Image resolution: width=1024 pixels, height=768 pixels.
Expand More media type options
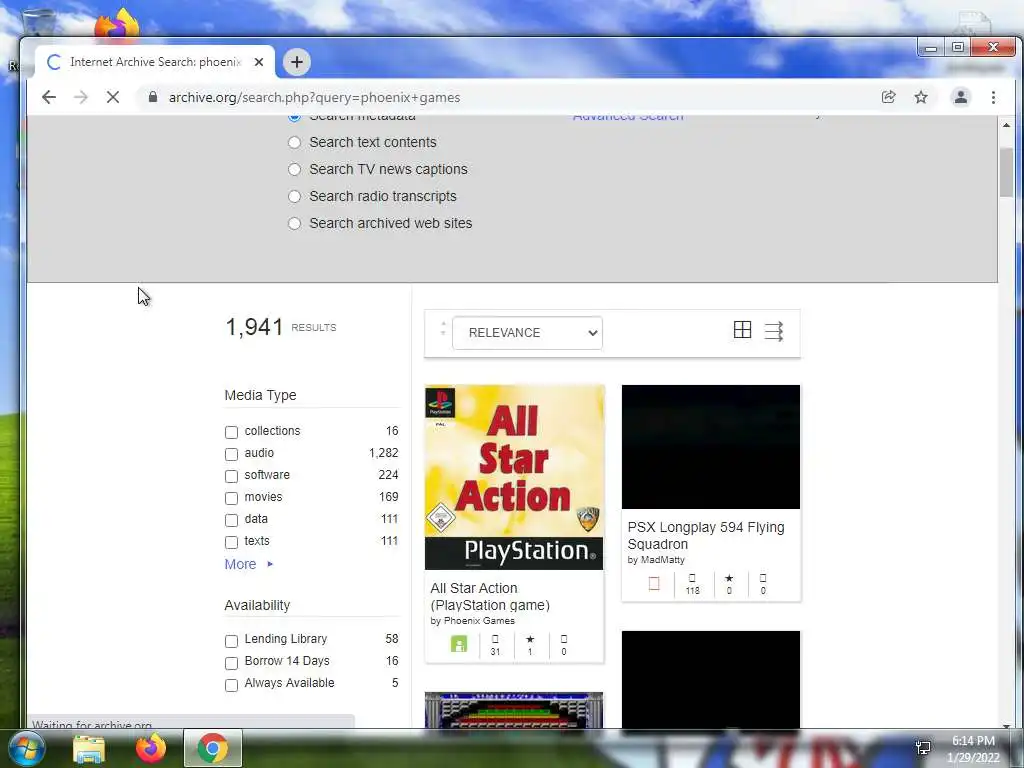coord(248,564)
